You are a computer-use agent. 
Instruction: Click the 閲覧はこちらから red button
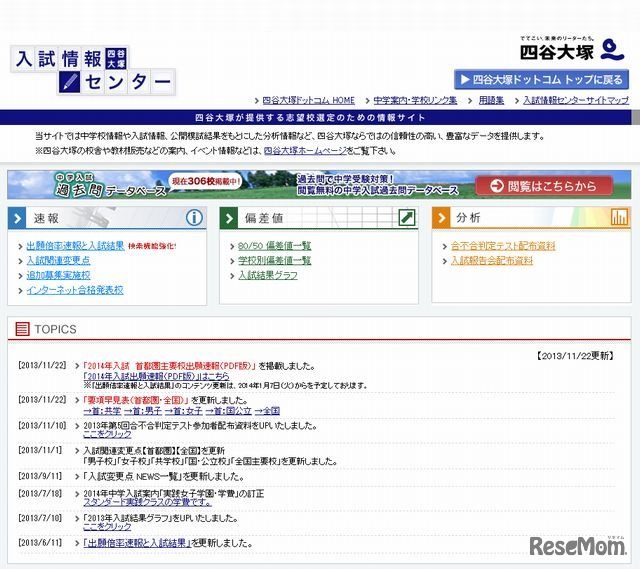[544, 186]
